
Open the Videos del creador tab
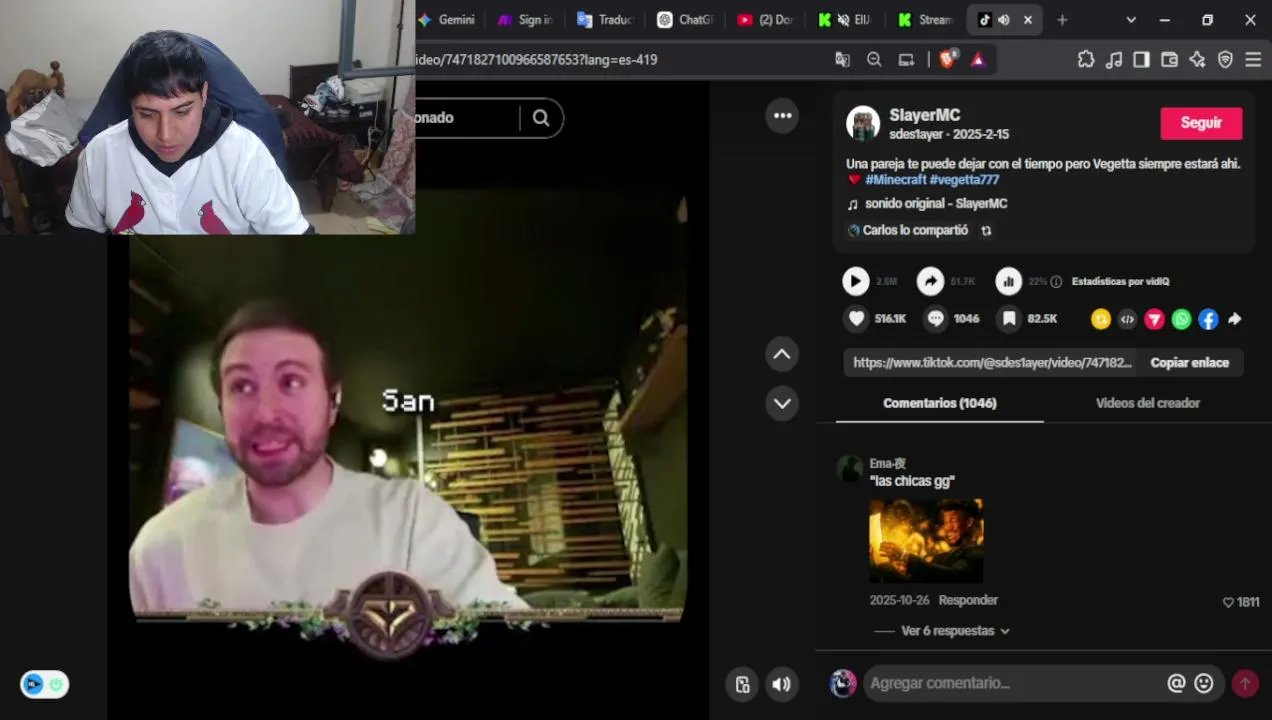click(x=1147, y=403)
